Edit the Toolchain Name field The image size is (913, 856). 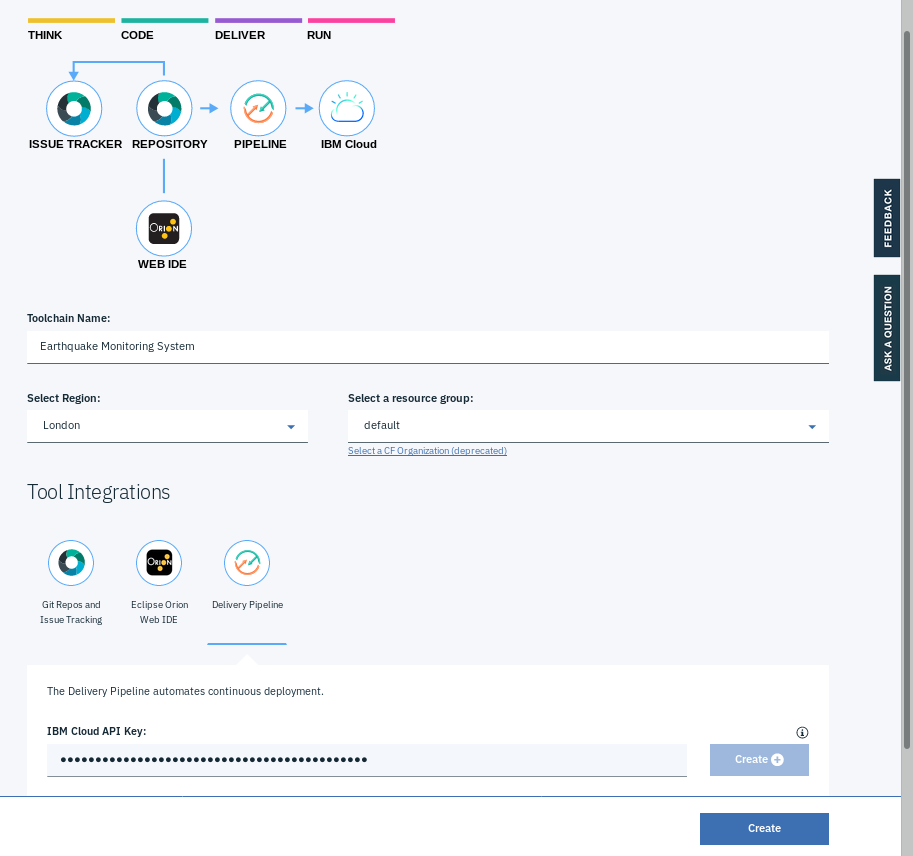[427, 347]
